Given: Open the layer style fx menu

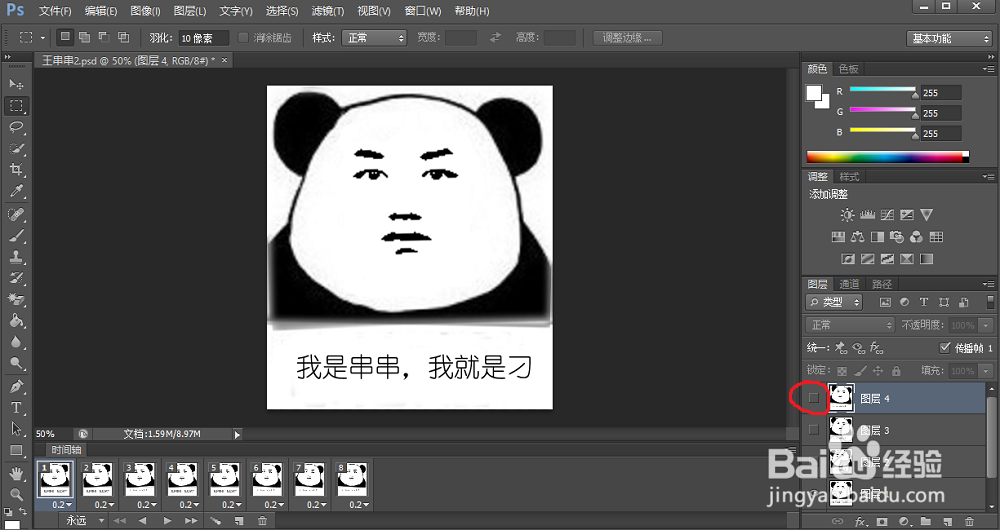Looking at the screenshot, I should pos(860,521).
